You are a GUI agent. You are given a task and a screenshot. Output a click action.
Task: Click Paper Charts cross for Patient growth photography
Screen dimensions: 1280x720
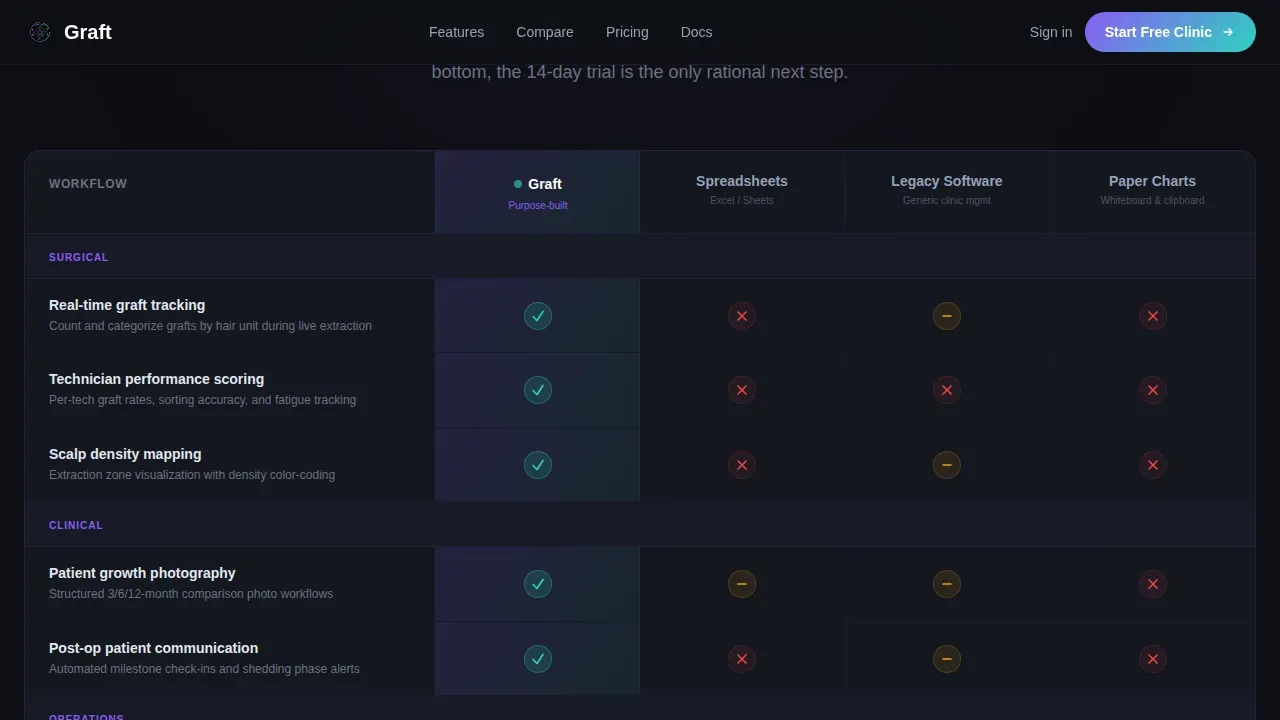pos(1153,584)
